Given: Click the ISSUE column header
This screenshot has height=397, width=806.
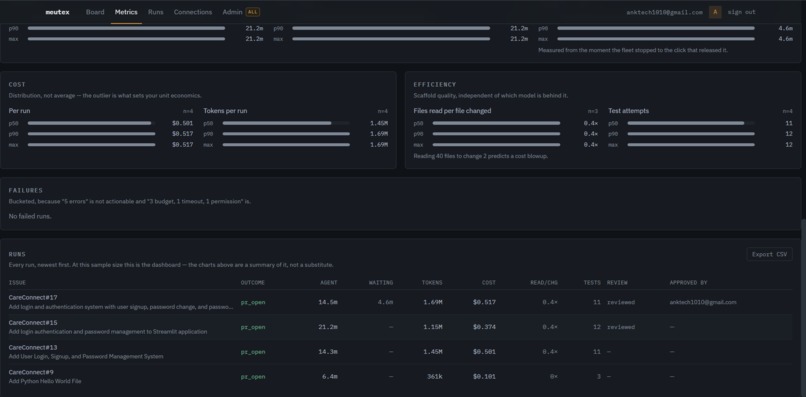Looking at the screenshot, I should coord(17,282).
